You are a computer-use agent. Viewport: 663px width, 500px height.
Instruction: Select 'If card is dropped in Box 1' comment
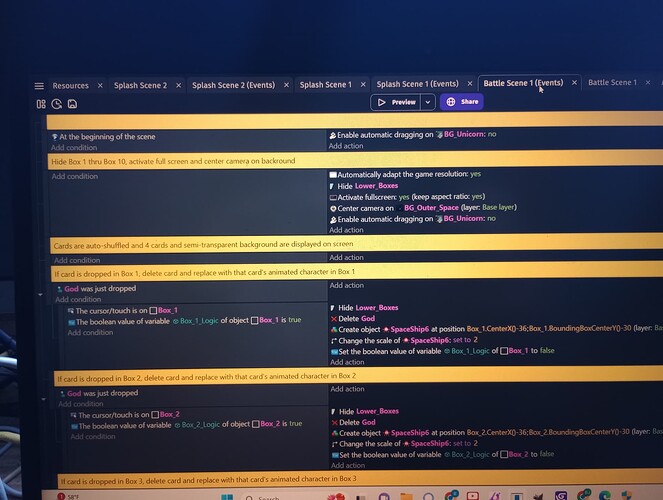click(356, 272)
